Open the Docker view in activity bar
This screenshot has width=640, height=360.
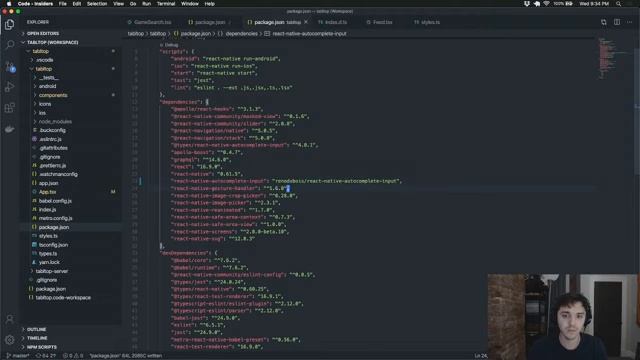click(9, 129)
